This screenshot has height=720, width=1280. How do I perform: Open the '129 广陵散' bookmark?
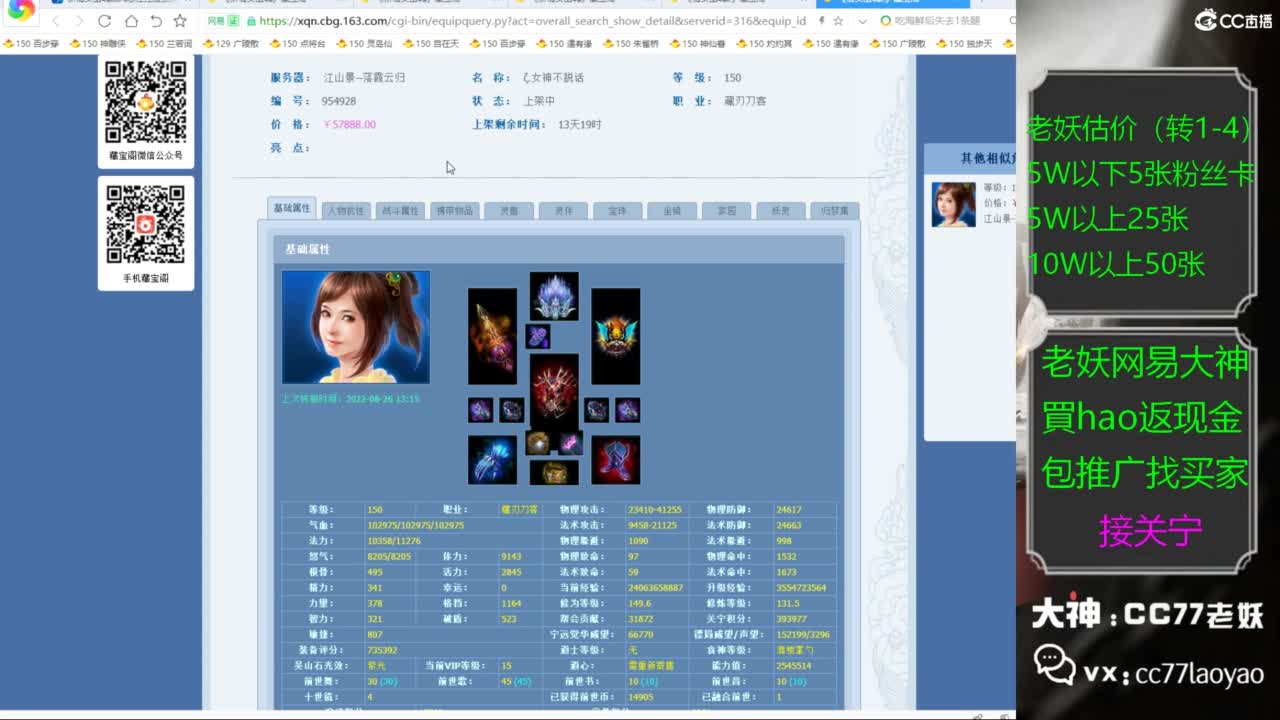click(231, 44)
